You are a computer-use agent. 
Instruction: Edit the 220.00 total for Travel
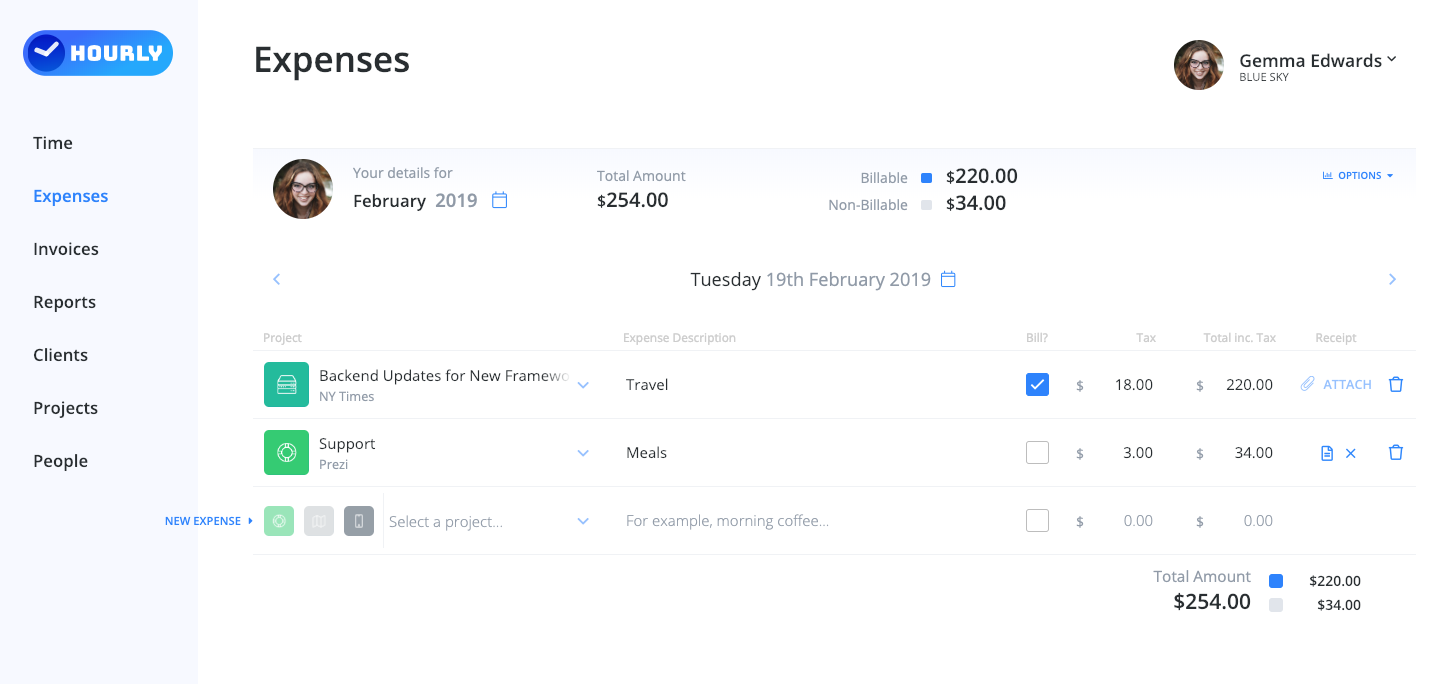click(1250, 385)
